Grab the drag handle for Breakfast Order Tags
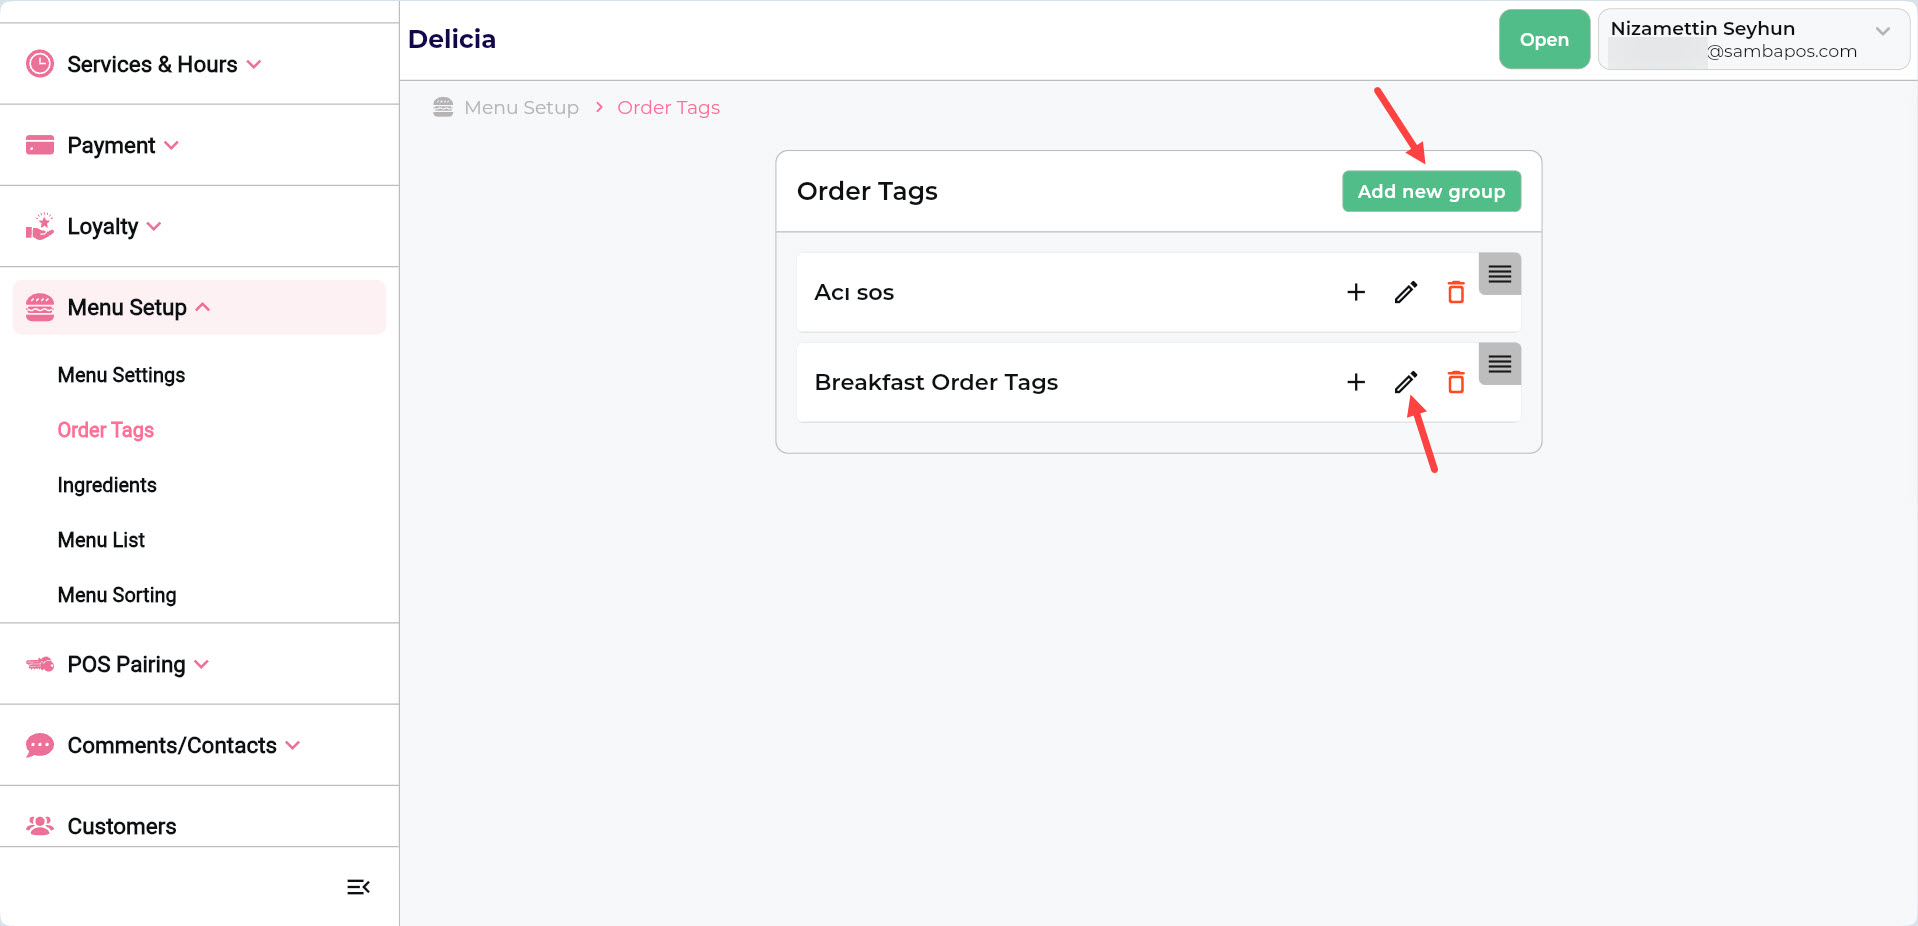 tap(1499, 364)
